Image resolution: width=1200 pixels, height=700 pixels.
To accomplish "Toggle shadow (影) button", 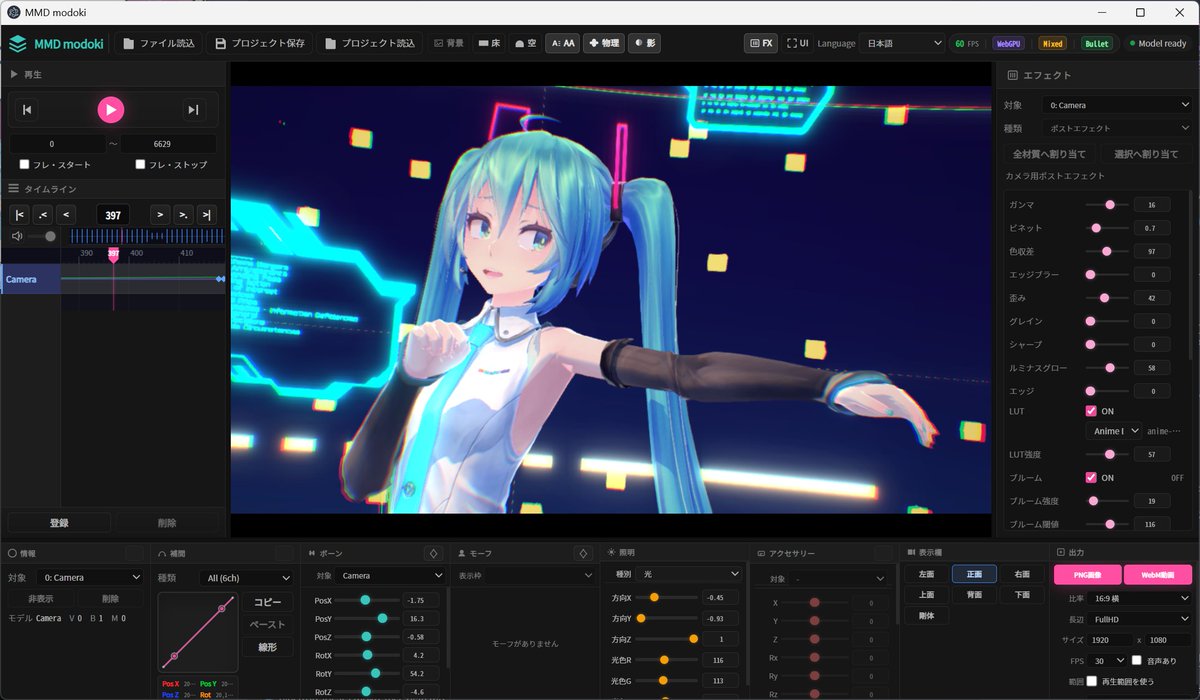I will (644, 44).
